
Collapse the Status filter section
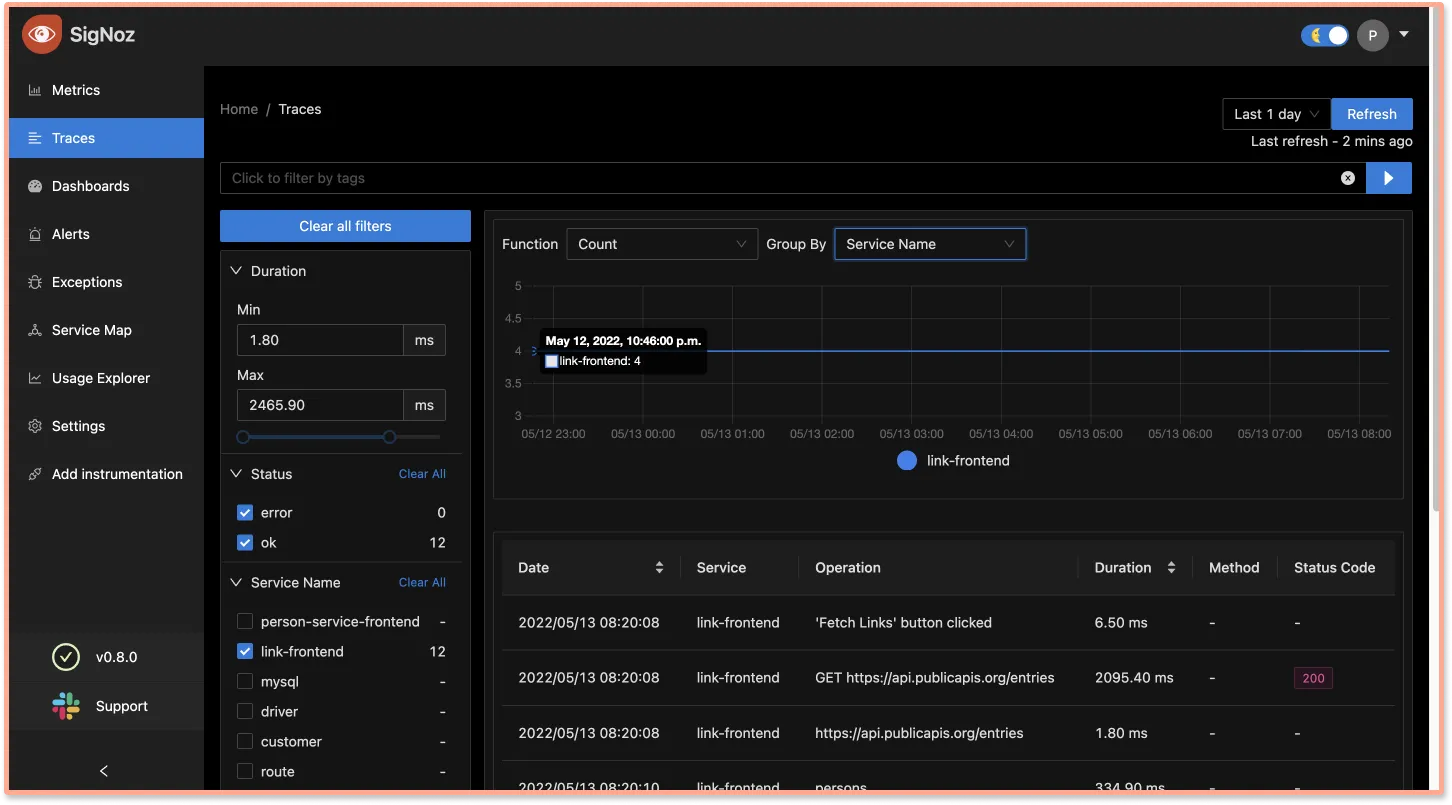pyautogui.click(x=237, y=474)
